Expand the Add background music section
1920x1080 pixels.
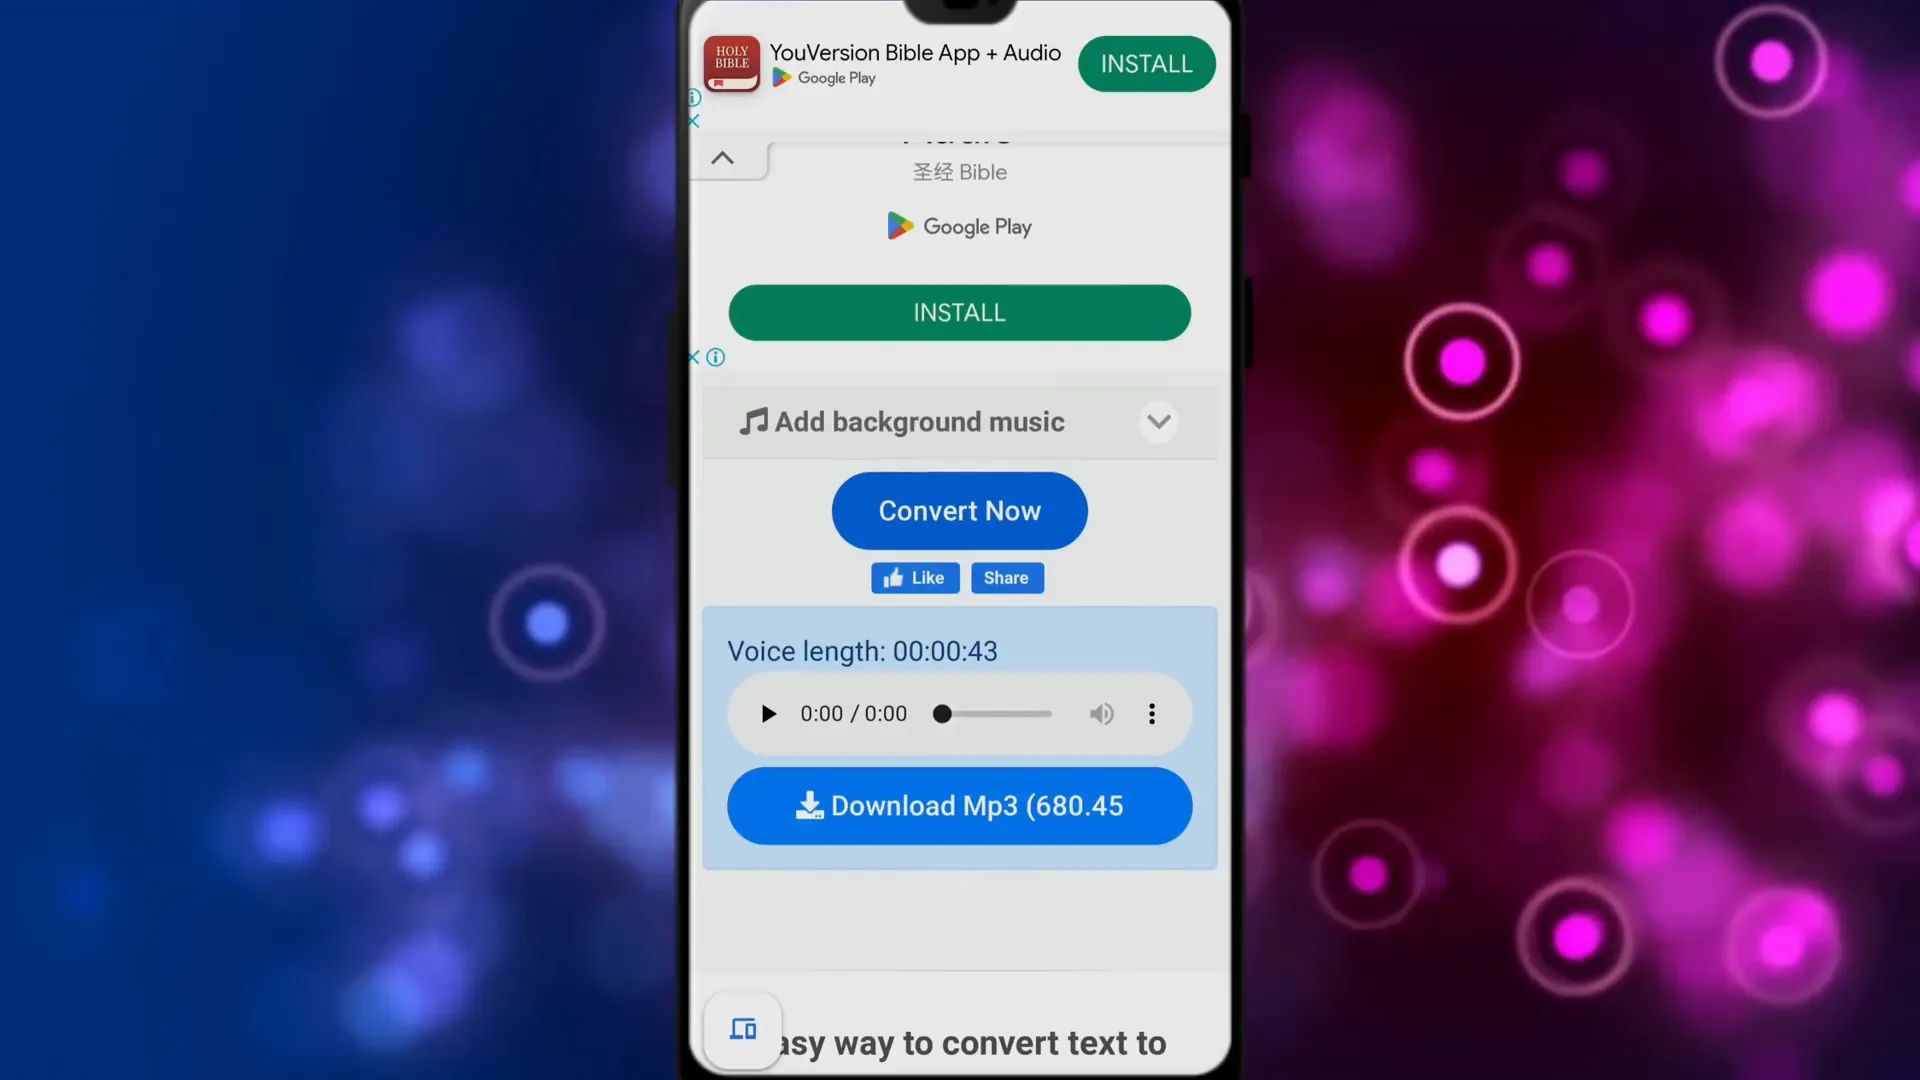[1158, 419]
